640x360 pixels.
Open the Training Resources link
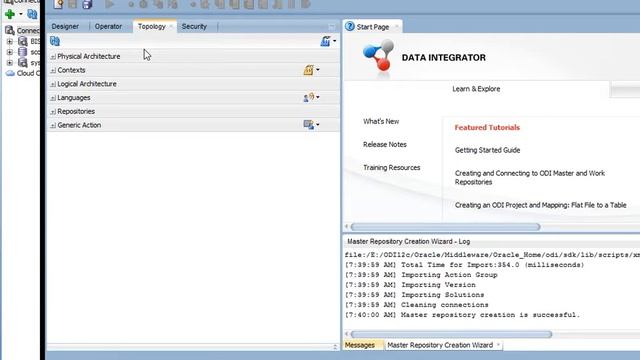[x=391, y=168]
